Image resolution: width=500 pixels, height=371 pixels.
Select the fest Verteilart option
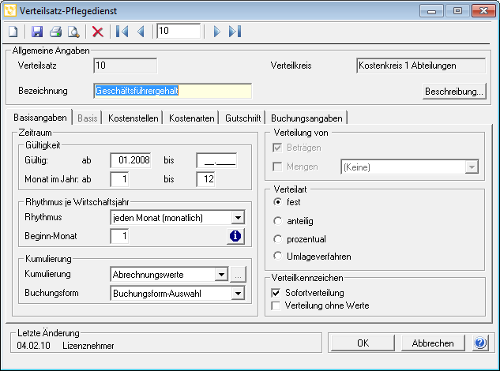pos(277,202)
